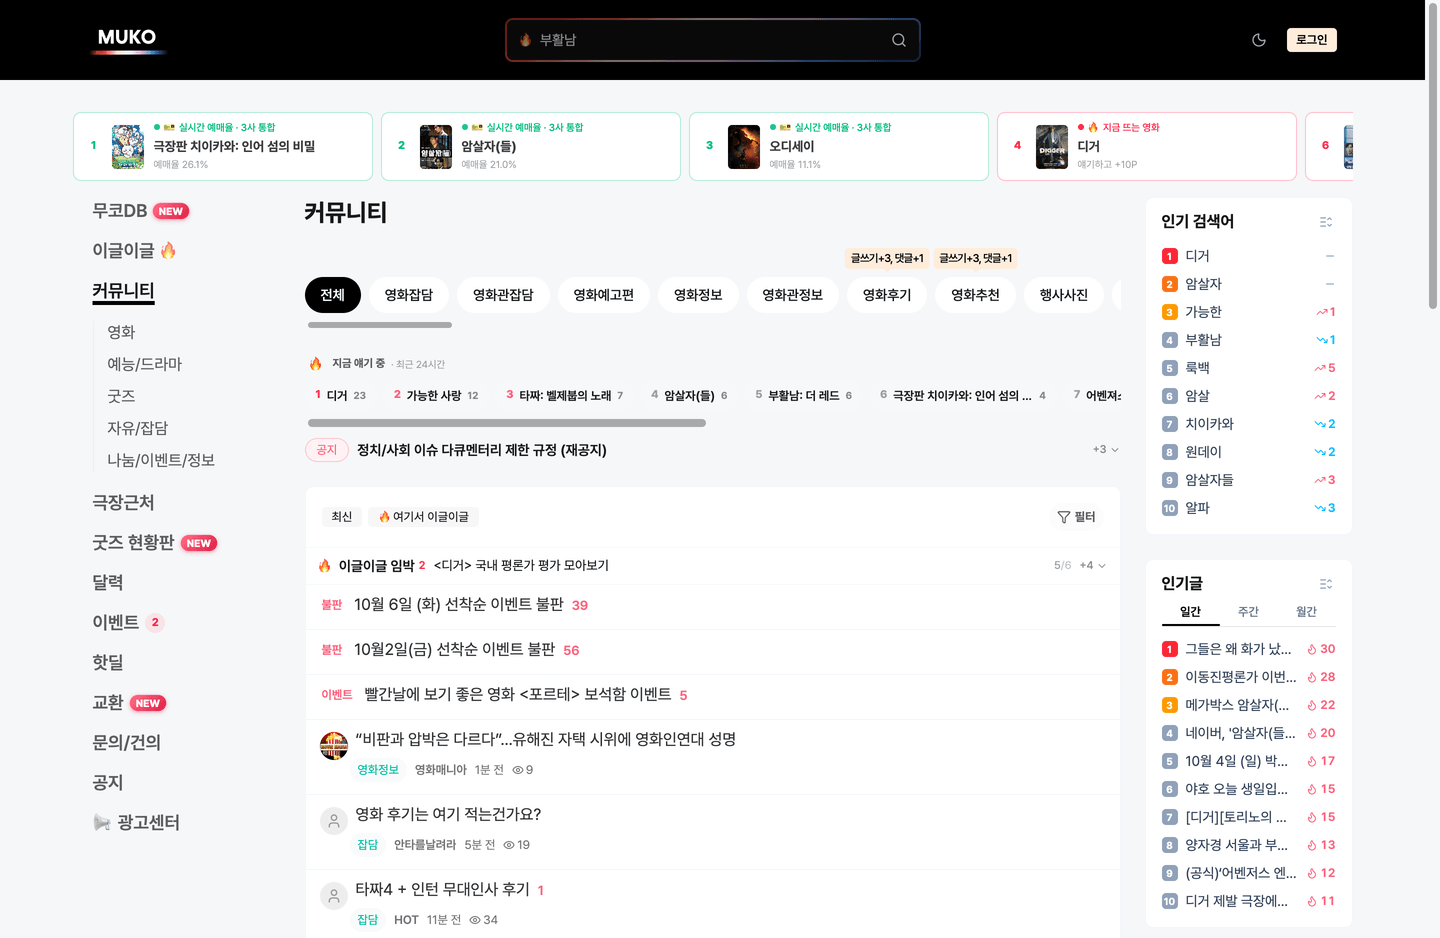Toggle 여기서 이글이글 sort option

click(x=424, y=517)
